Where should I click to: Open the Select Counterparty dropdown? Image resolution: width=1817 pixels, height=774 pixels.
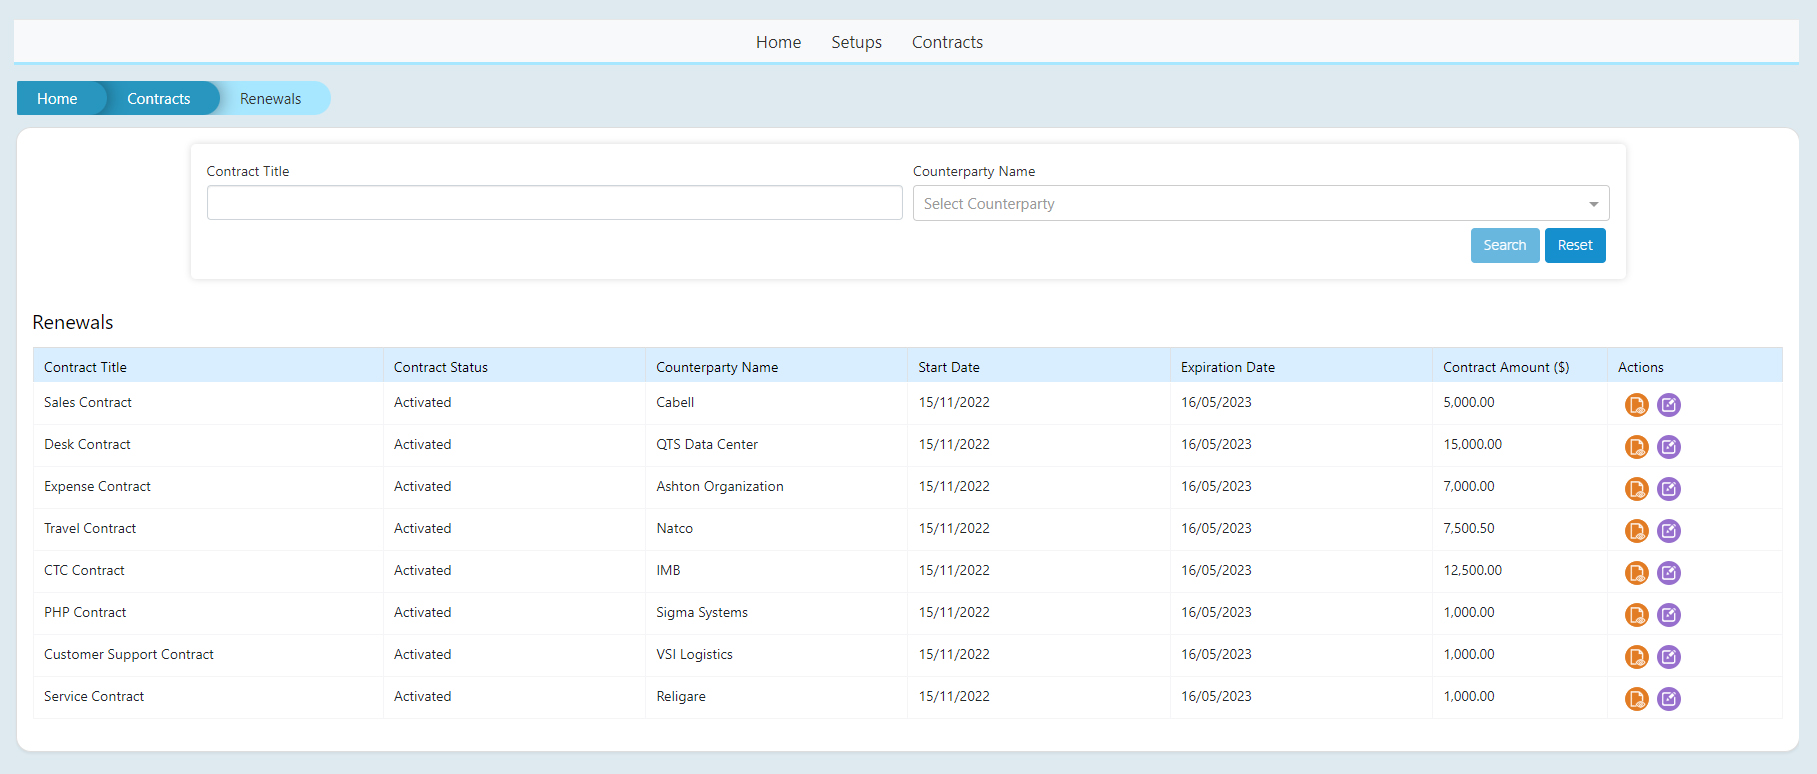tap(1260, 204)
